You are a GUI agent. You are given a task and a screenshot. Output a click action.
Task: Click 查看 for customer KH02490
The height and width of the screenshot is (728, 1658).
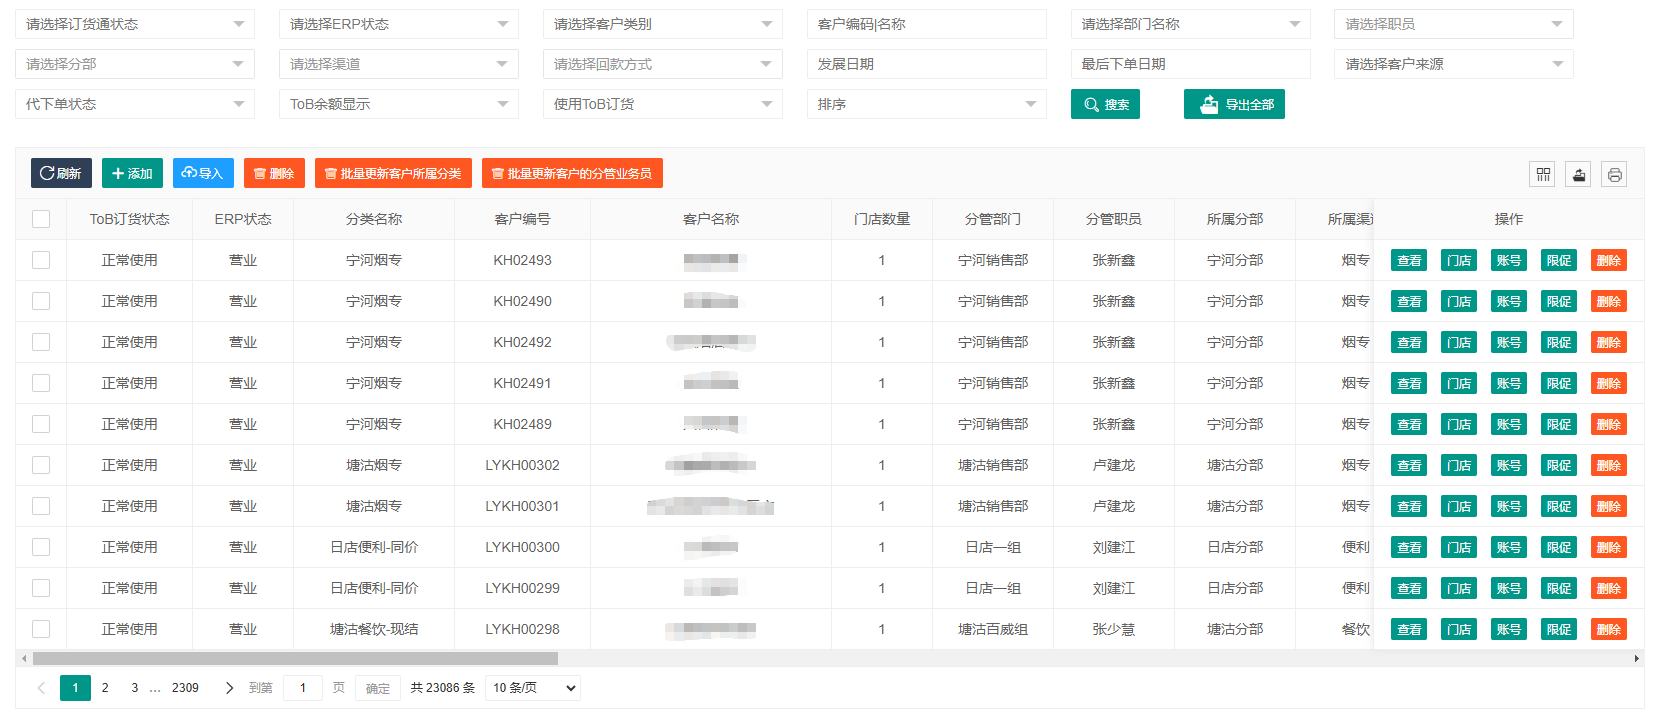tap(1409, 301)
